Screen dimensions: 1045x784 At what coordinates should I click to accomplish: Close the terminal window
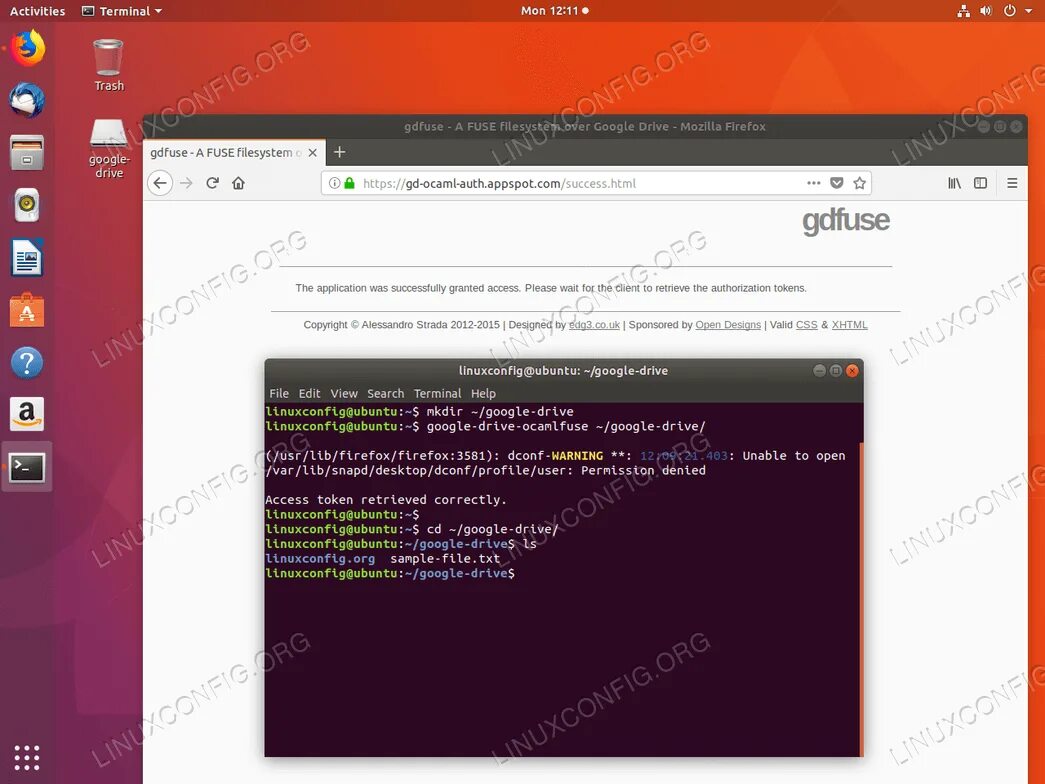click(x=852, y=371)
